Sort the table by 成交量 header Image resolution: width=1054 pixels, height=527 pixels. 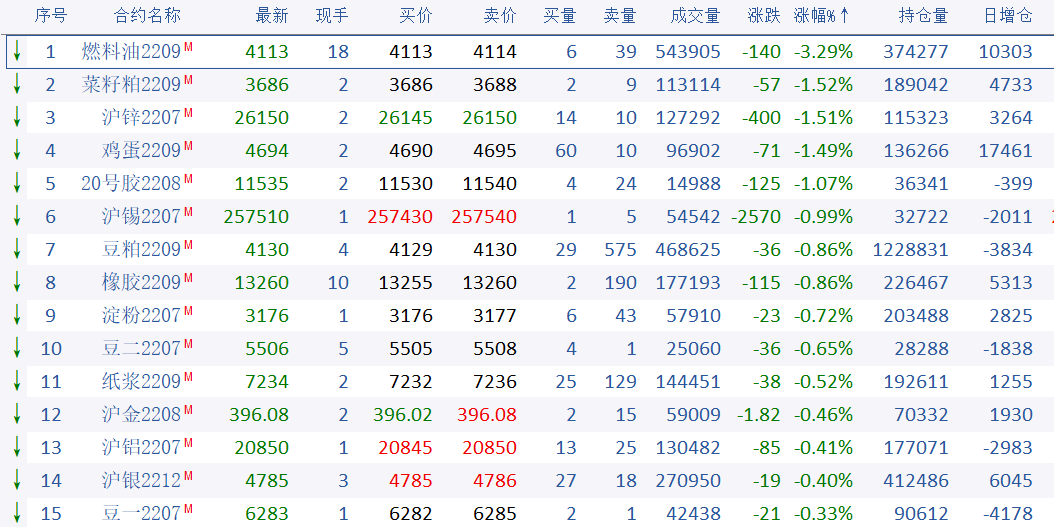(696, 15)
